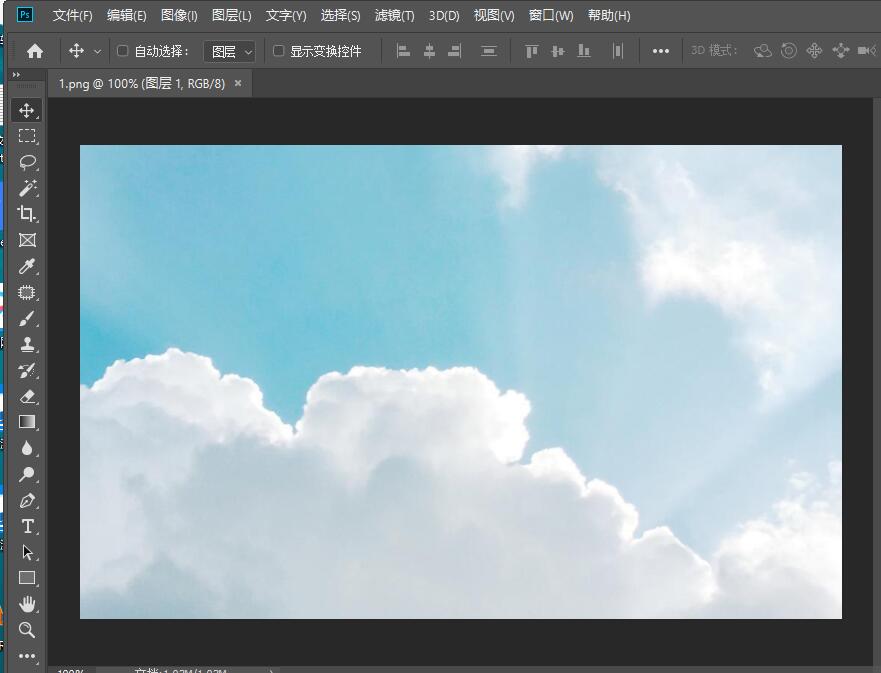Image resolution: width=881 pixels, height=673 pixels.
Task: Click the 3D roll object icon
Action: click(x=789, y=51)
